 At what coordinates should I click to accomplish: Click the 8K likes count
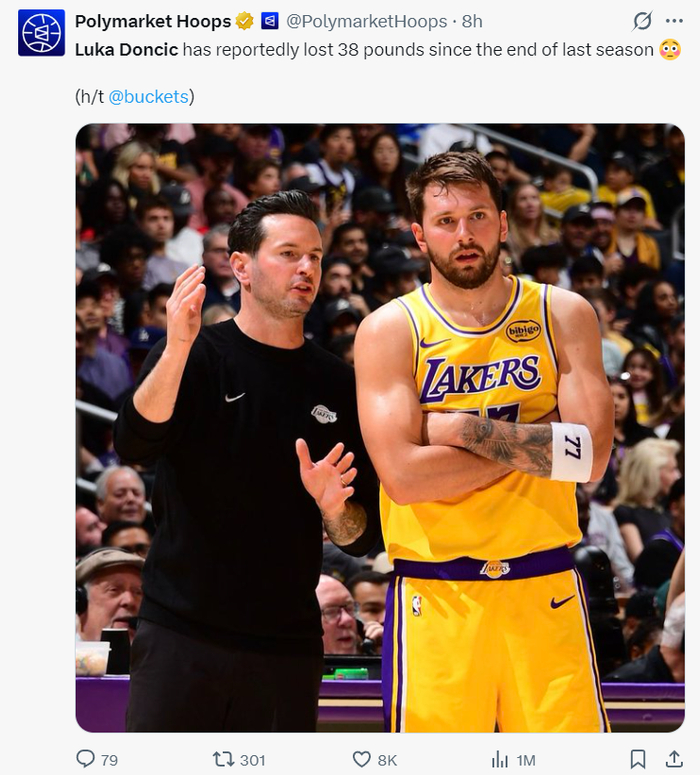coord(388,760)
